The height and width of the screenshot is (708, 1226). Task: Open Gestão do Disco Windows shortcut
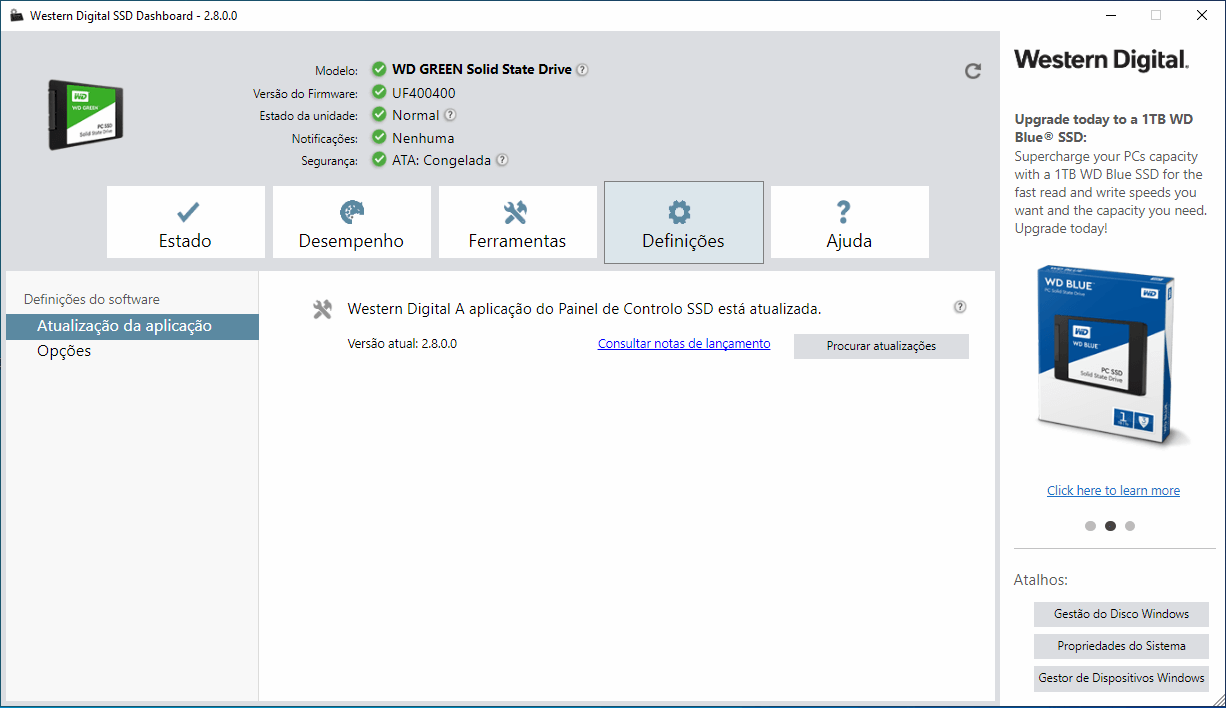pos(1121,614)
